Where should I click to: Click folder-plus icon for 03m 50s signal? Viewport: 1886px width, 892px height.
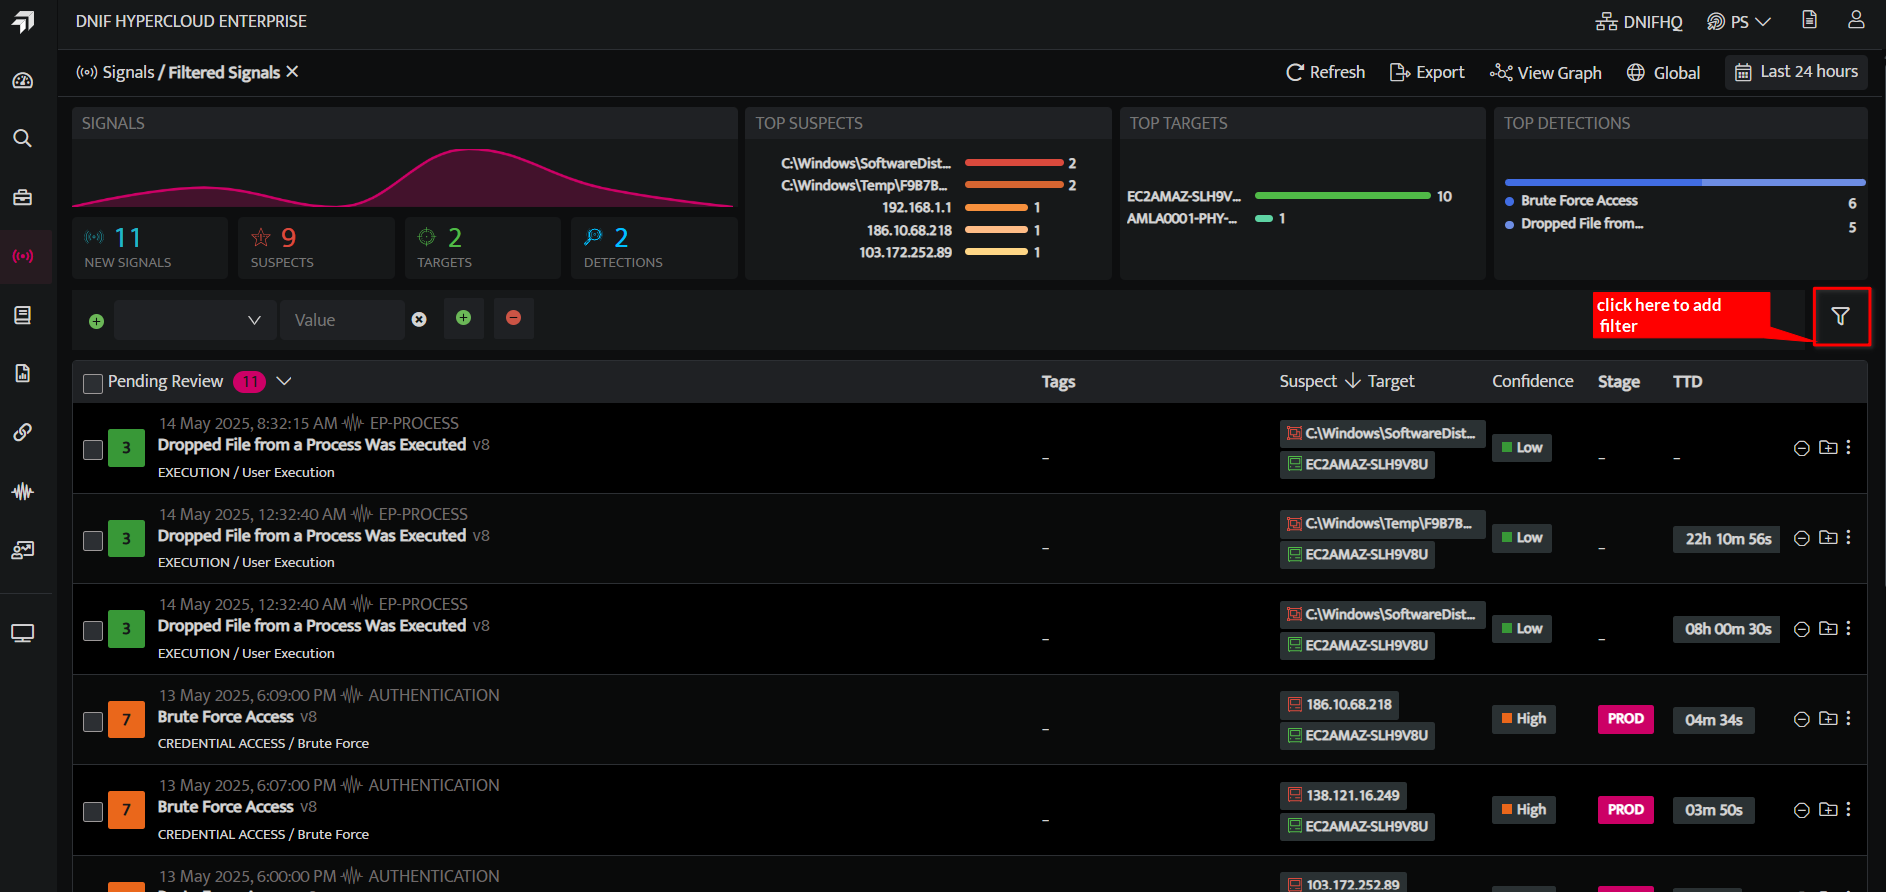(1828, 809)
